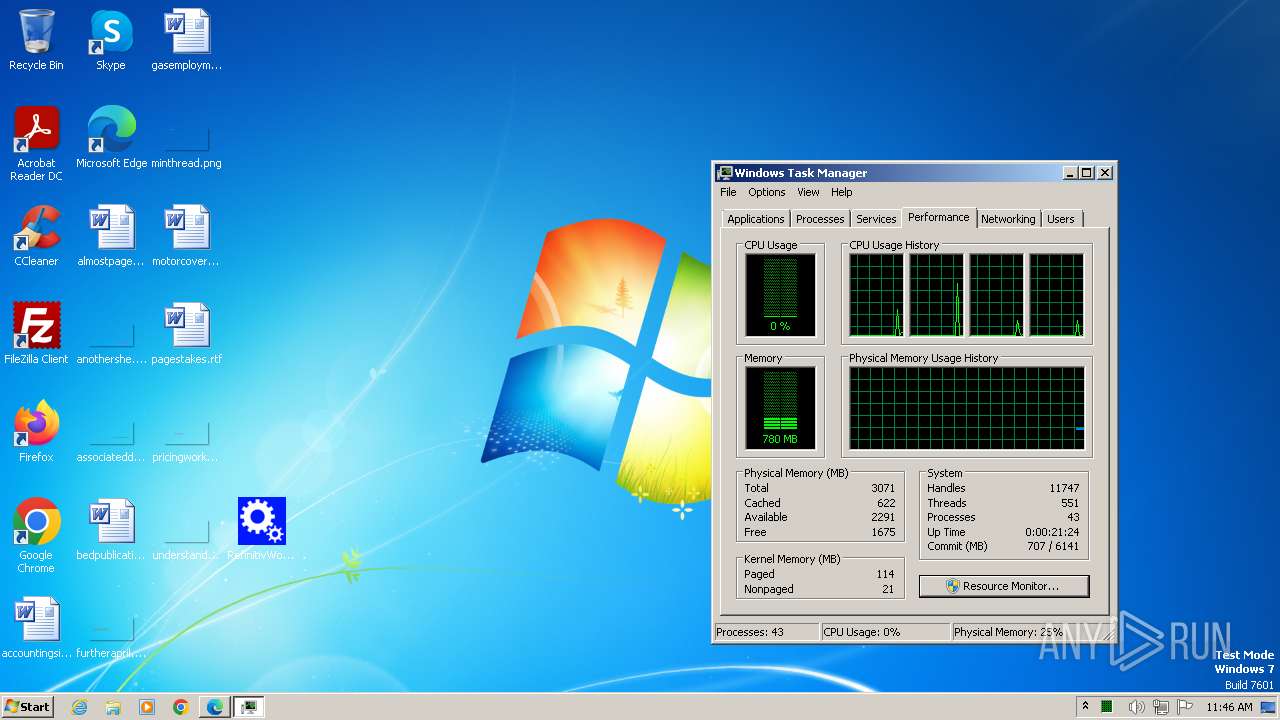Screen dimensions: 1280x720
Task: Select the pagestakes.rtf document
Action: click(x=186, y=334)
